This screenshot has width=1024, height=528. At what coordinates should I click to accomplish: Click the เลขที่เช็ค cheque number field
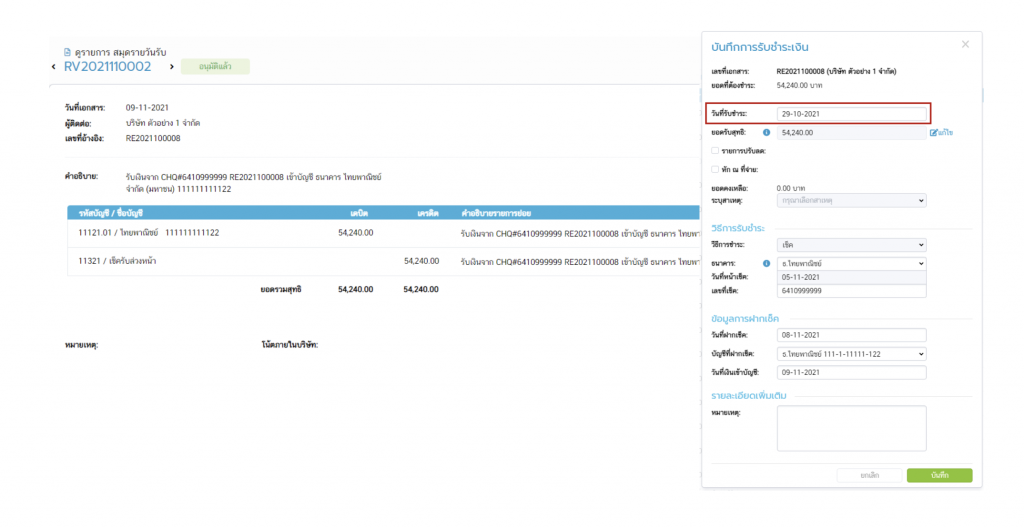[851, 291]
